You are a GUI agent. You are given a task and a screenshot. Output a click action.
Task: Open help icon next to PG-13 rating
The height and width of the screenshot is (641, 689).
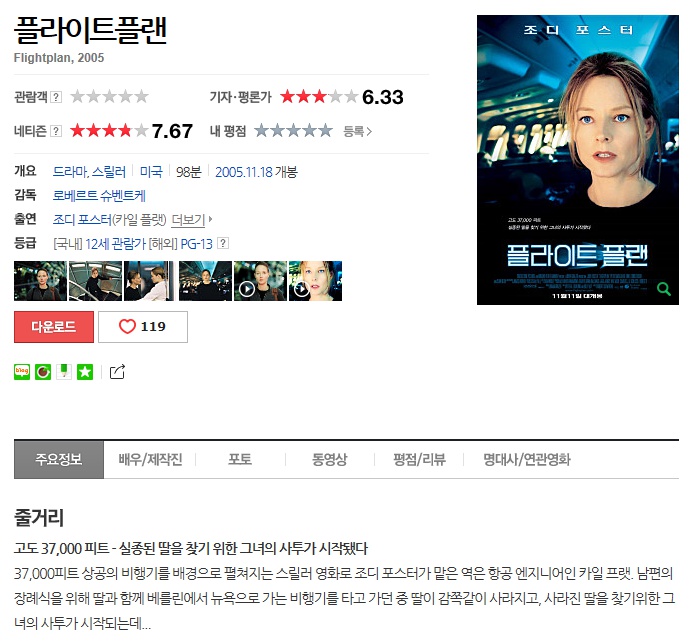[223, 243]
